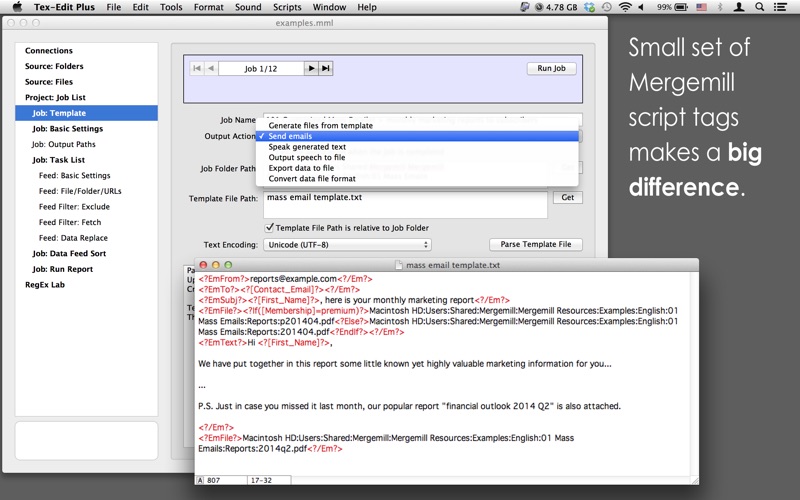Choose Speak generated text option

(x=417, y=147)
